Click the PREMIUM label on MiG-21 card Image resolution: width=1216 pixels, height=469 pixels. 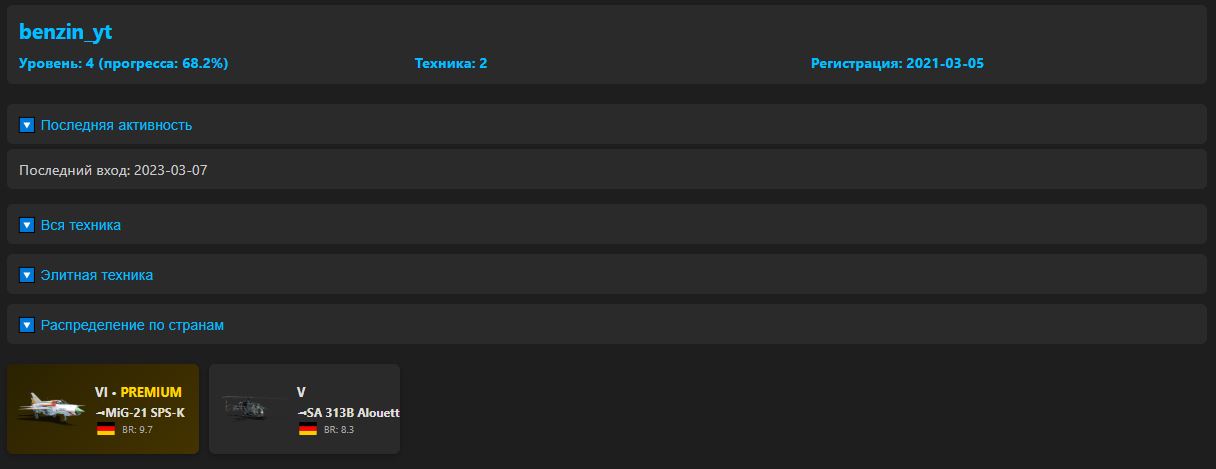click(151, 392)
